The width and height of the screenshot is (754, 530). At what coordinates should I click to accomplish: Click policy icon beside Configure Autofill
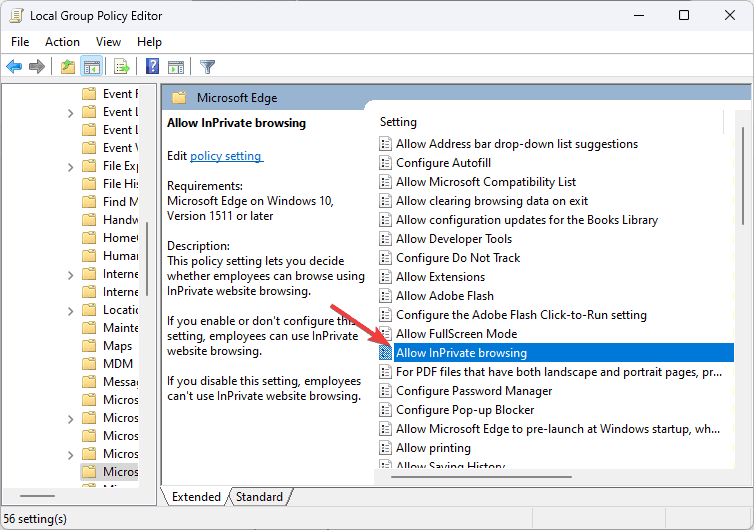click(x=385, y=163)
